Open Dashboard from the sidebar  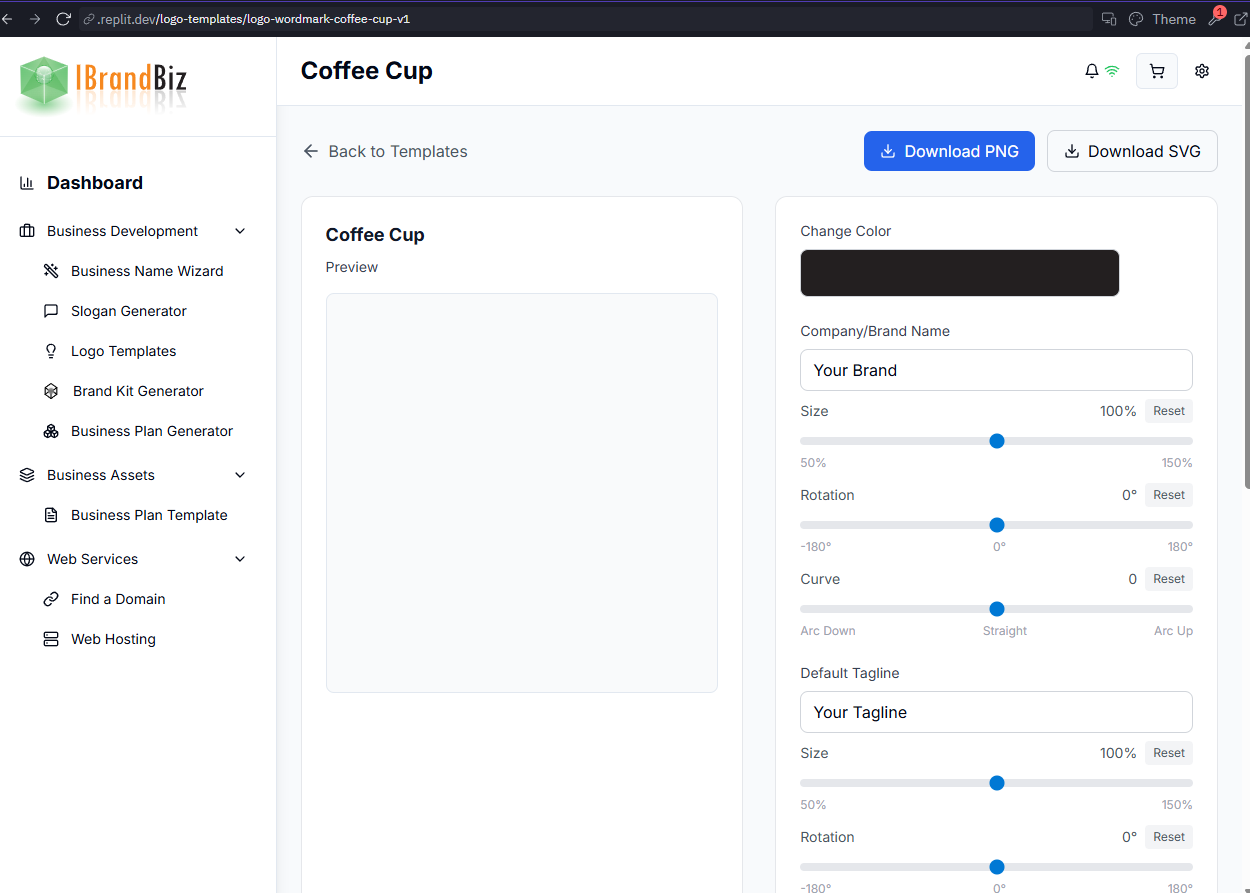(95, 183)
